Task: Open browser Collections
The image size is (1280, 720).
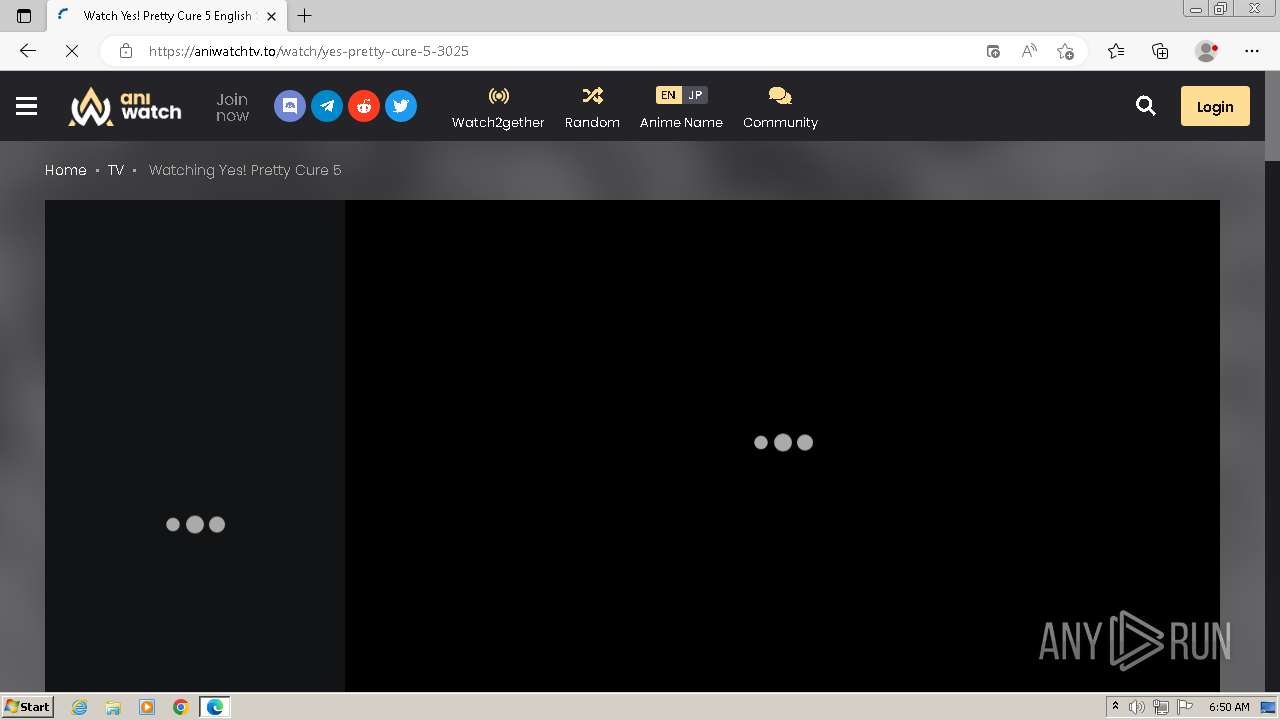Action: [1160, 51]
